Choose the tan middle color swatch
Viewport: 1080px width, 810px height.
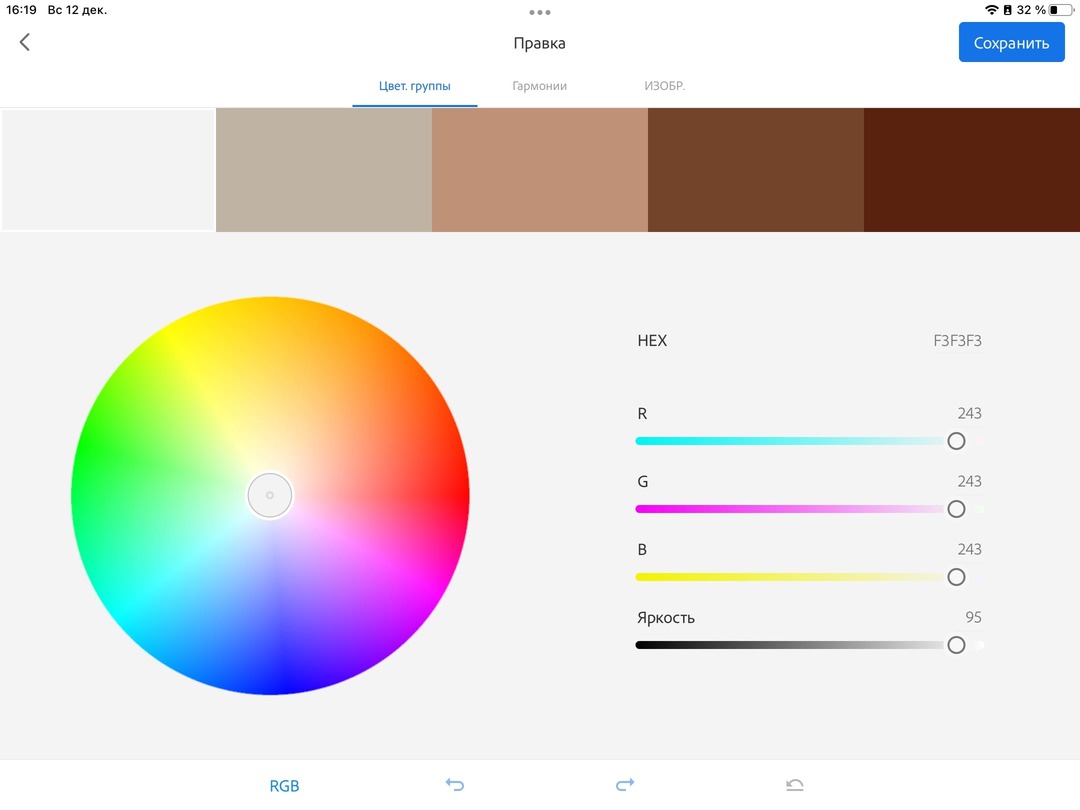click(540, 170)
